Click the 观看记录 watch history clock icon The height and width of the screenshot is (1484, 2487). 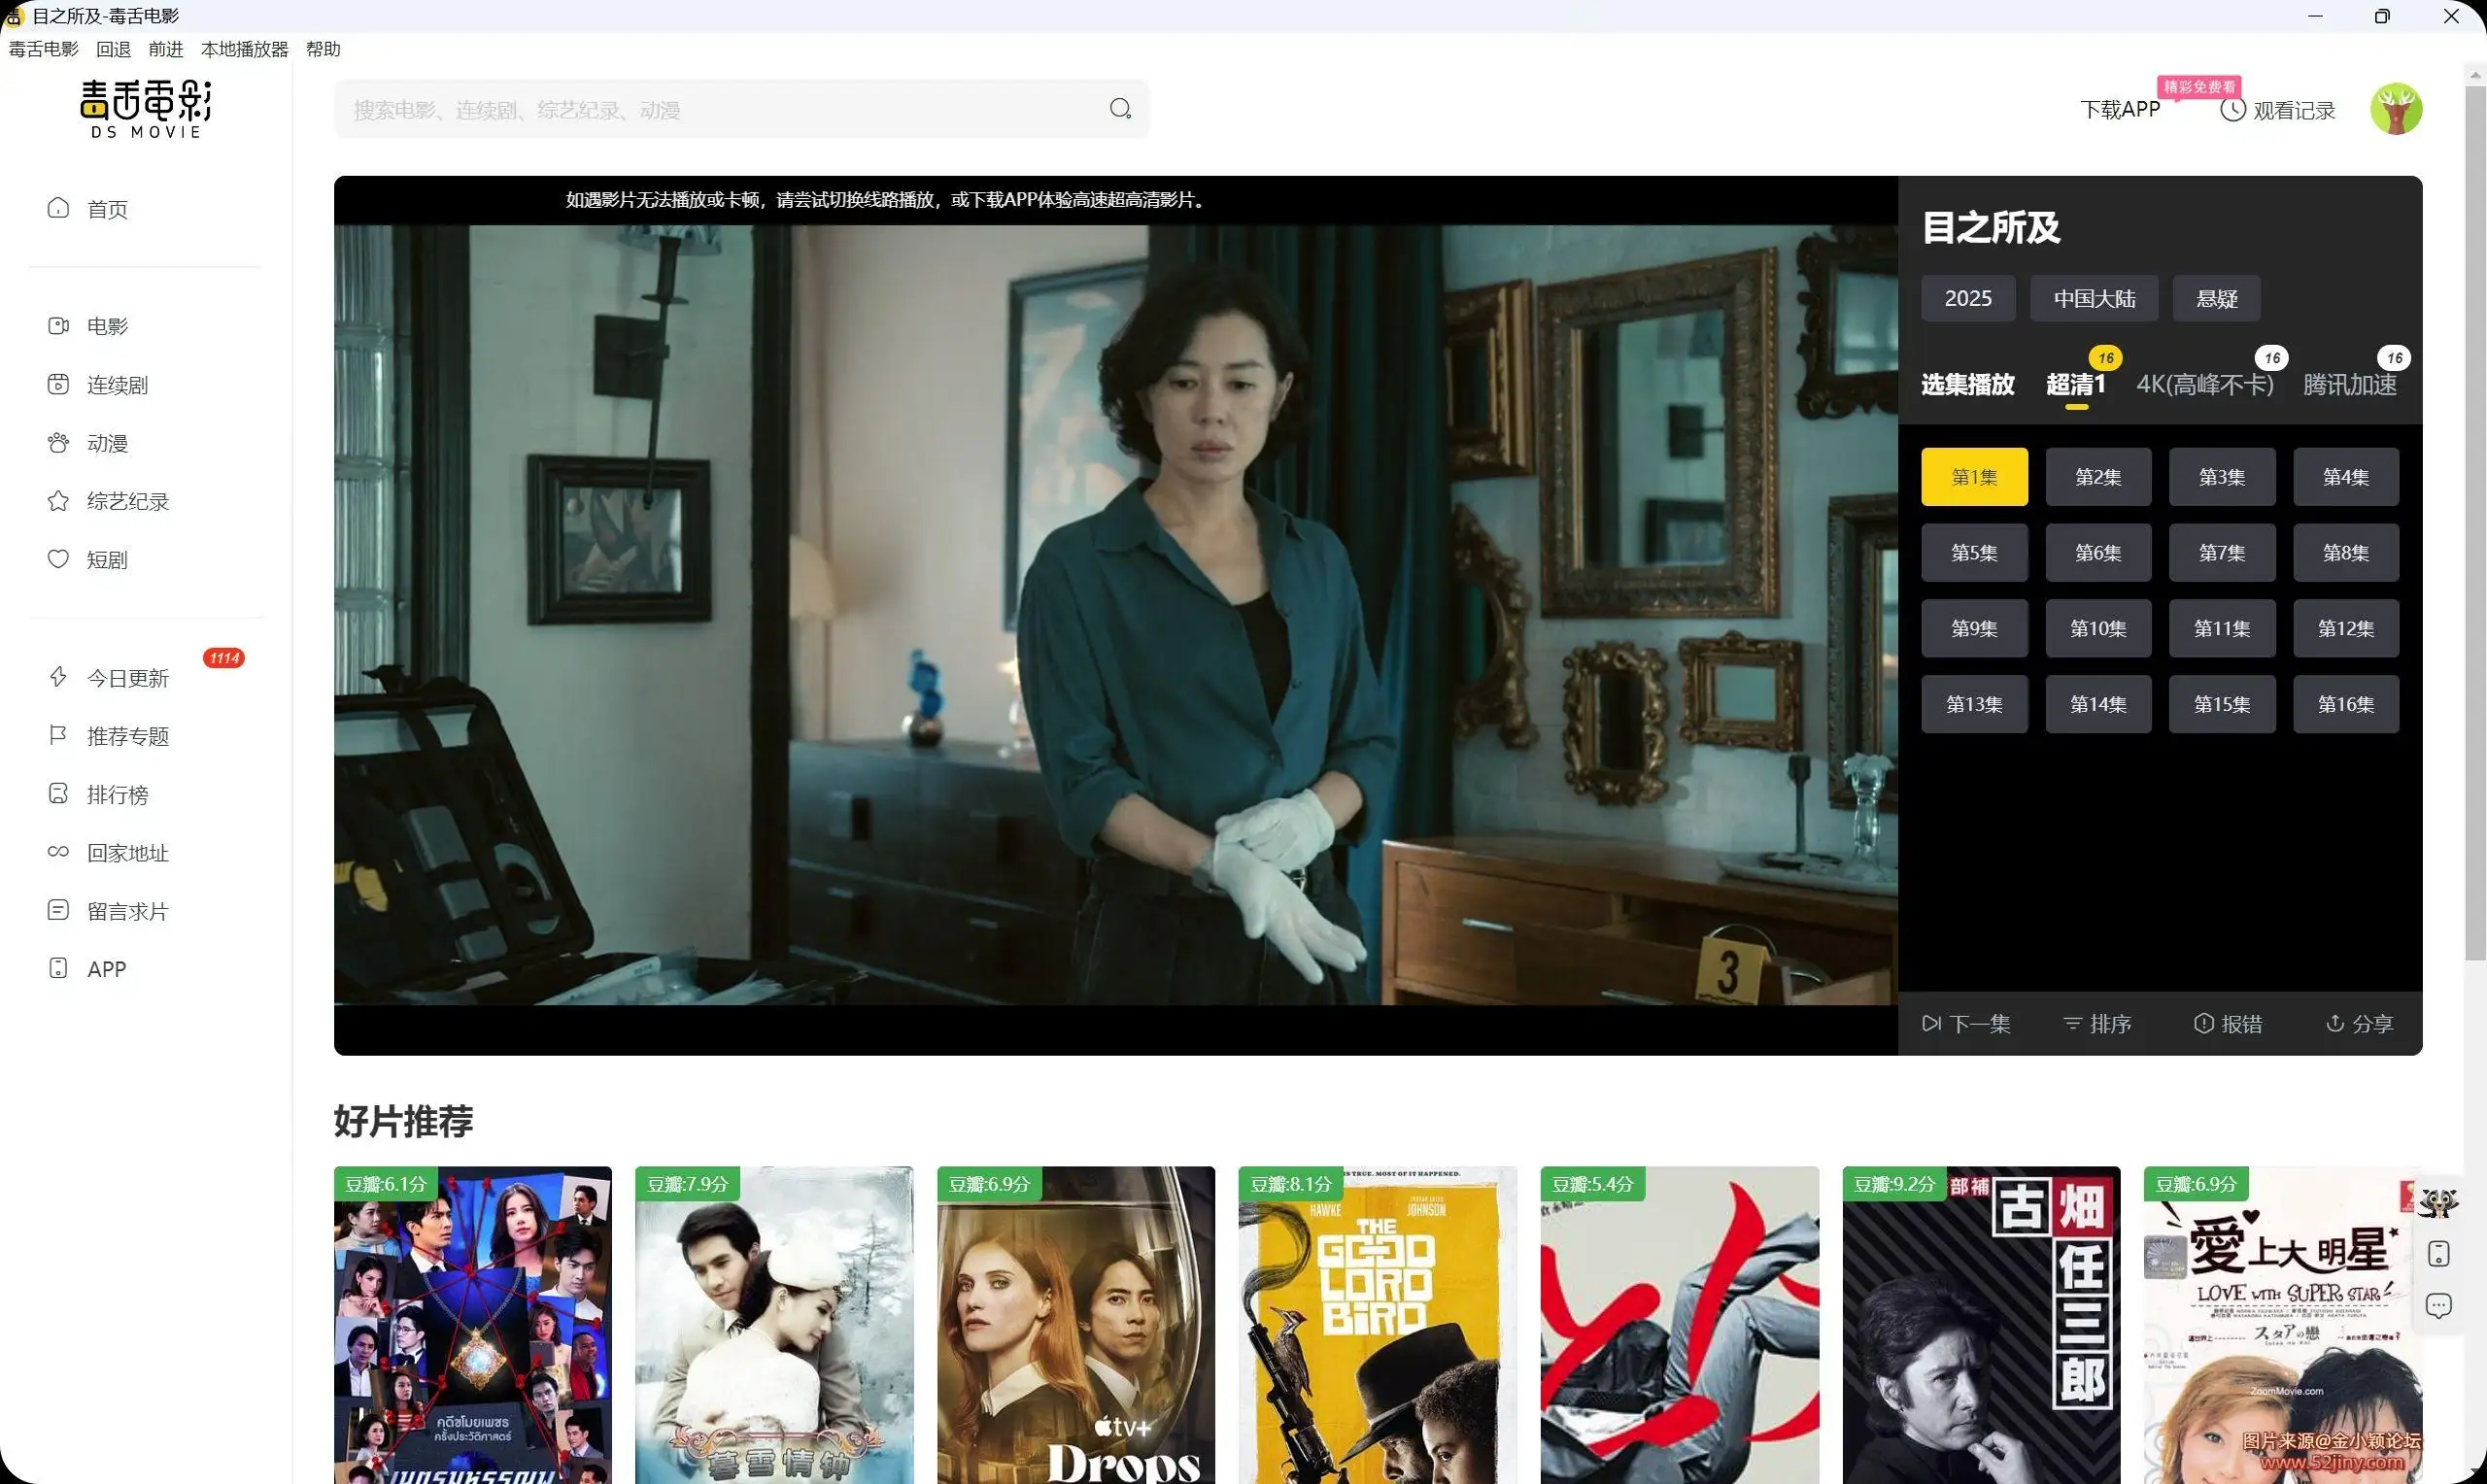2232,110
